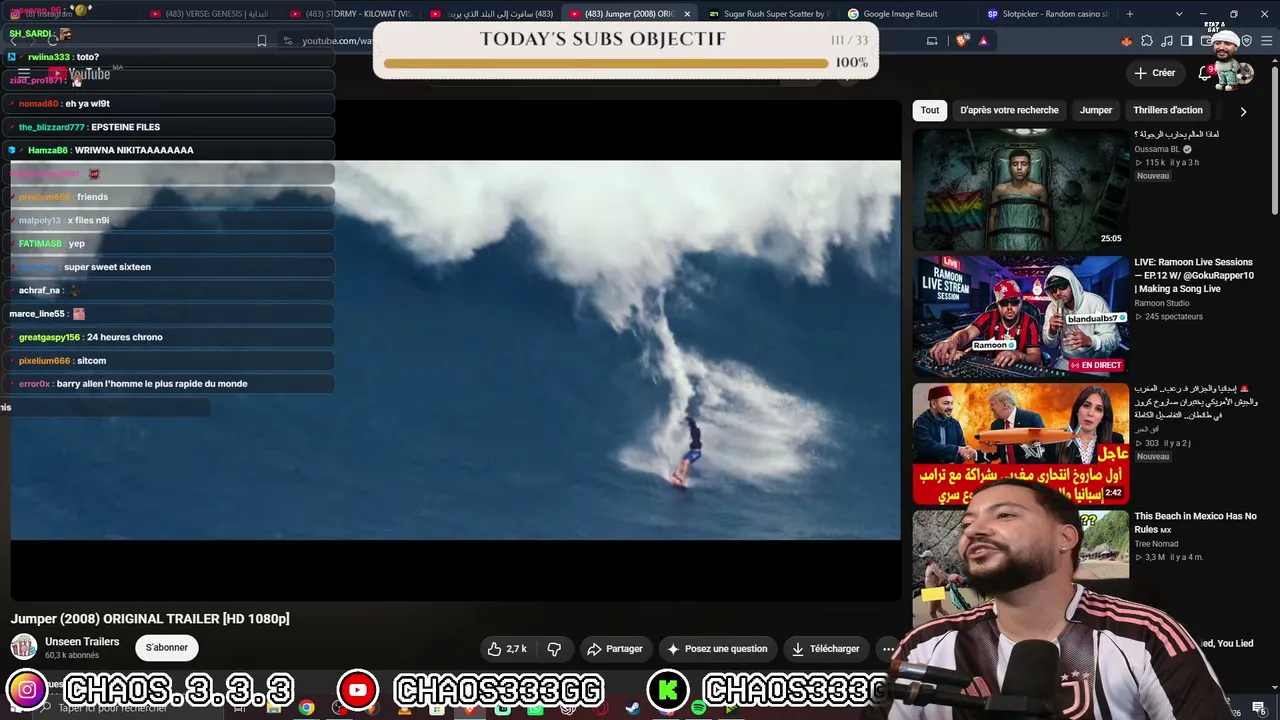Open Google Chrome from the taskbar
1280x720 pixels.
click(307, 708)
